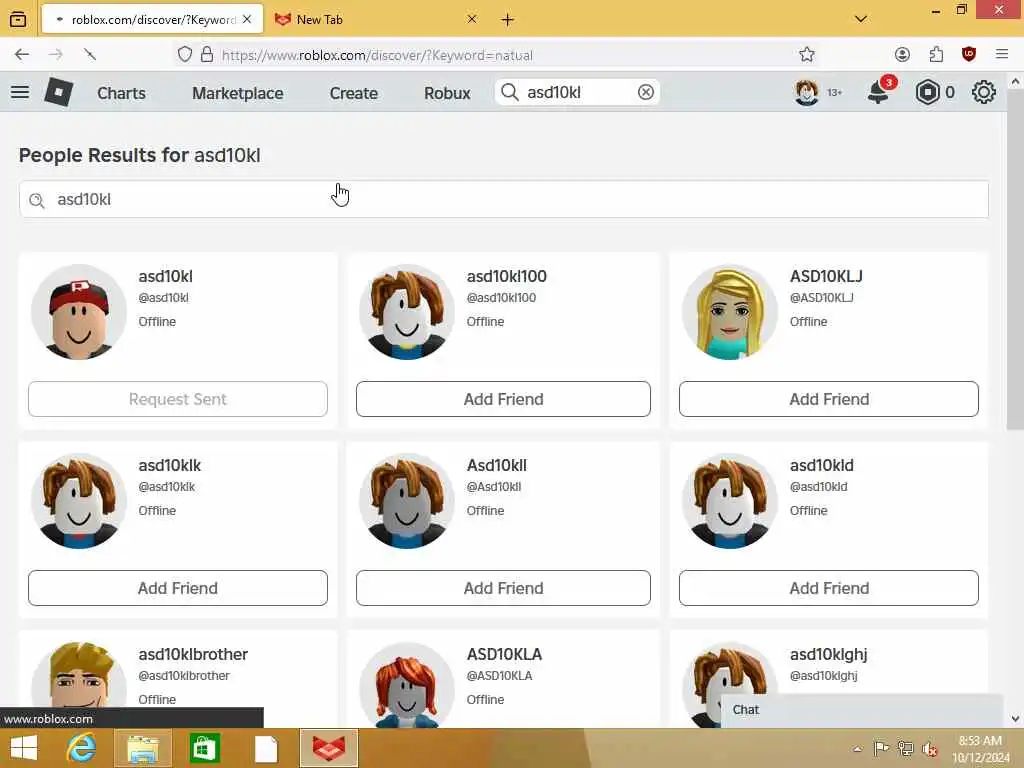Open the Robux navigation item

point(447,93)
